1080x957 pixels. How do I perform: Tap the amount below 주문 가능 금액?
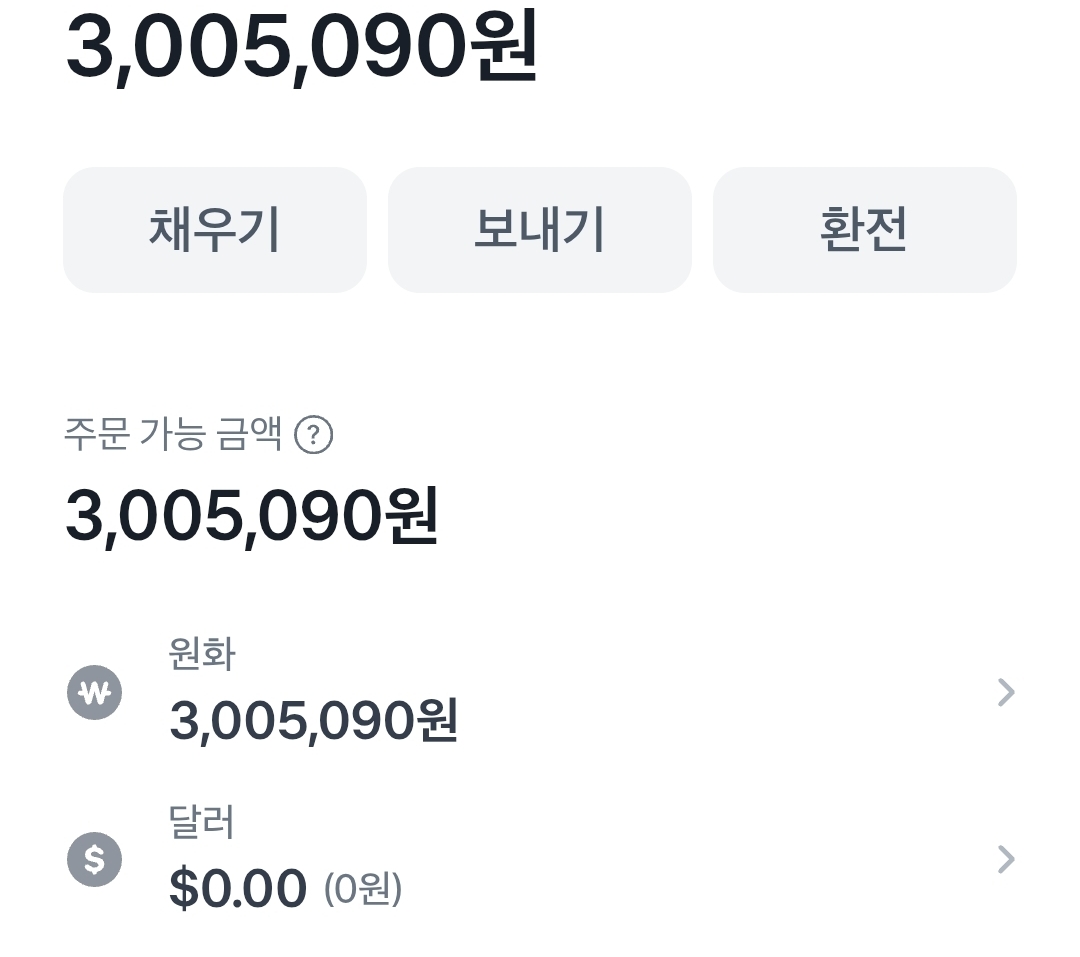point(251,517)
